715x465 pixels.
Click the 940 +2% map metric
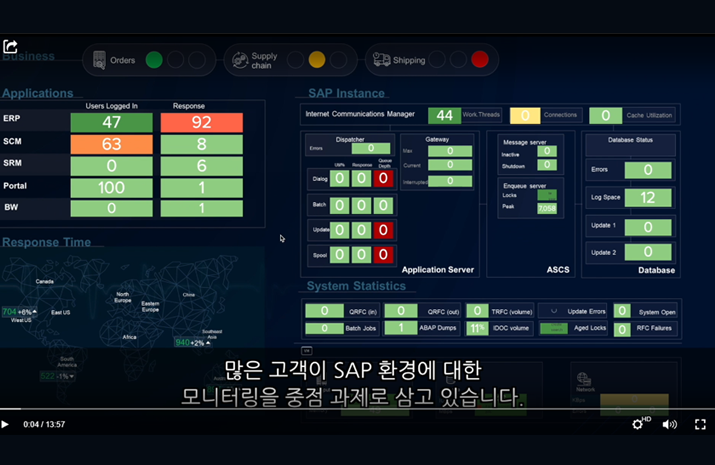[x=193, y=342]
